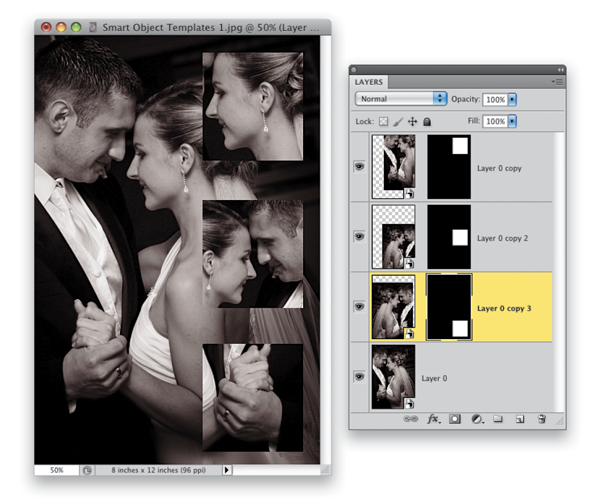Click document proxy icon in title bar
The image size is (600, 500).
pos(93,27)
